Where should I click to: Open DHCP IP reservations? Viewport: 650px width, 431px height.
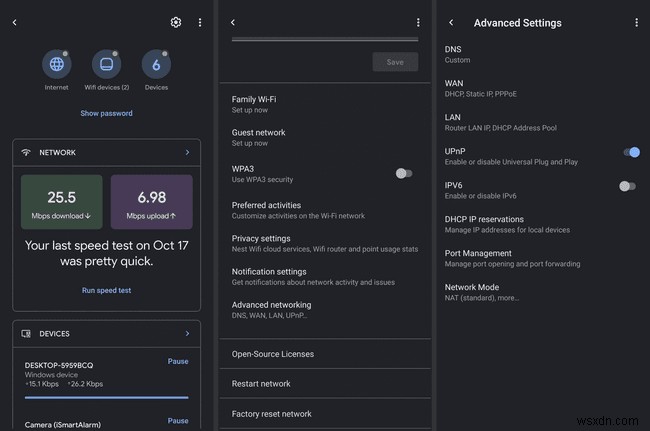click(484, 224)
